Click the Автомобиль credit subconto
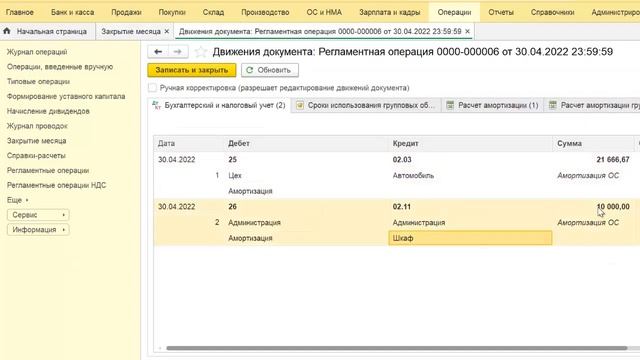 [413, 176]
